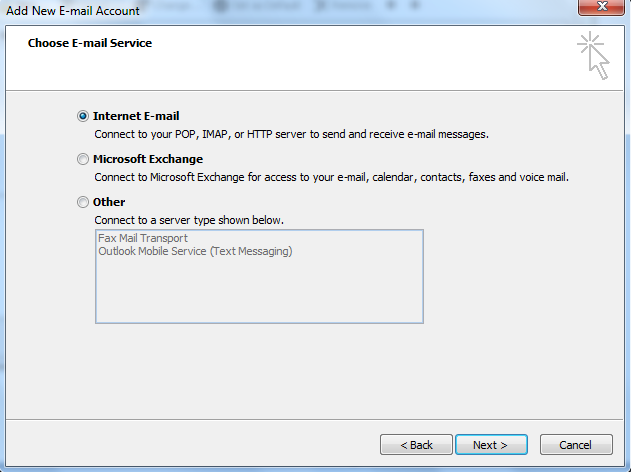Pick Outlook Mobile Service (Text Messaging) entry
Screen dimensions: 631x472
click(195, 252)
